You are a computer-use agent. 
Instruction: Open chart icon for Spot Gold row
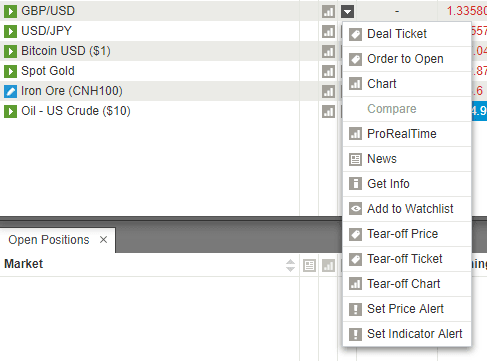(328, 71)
